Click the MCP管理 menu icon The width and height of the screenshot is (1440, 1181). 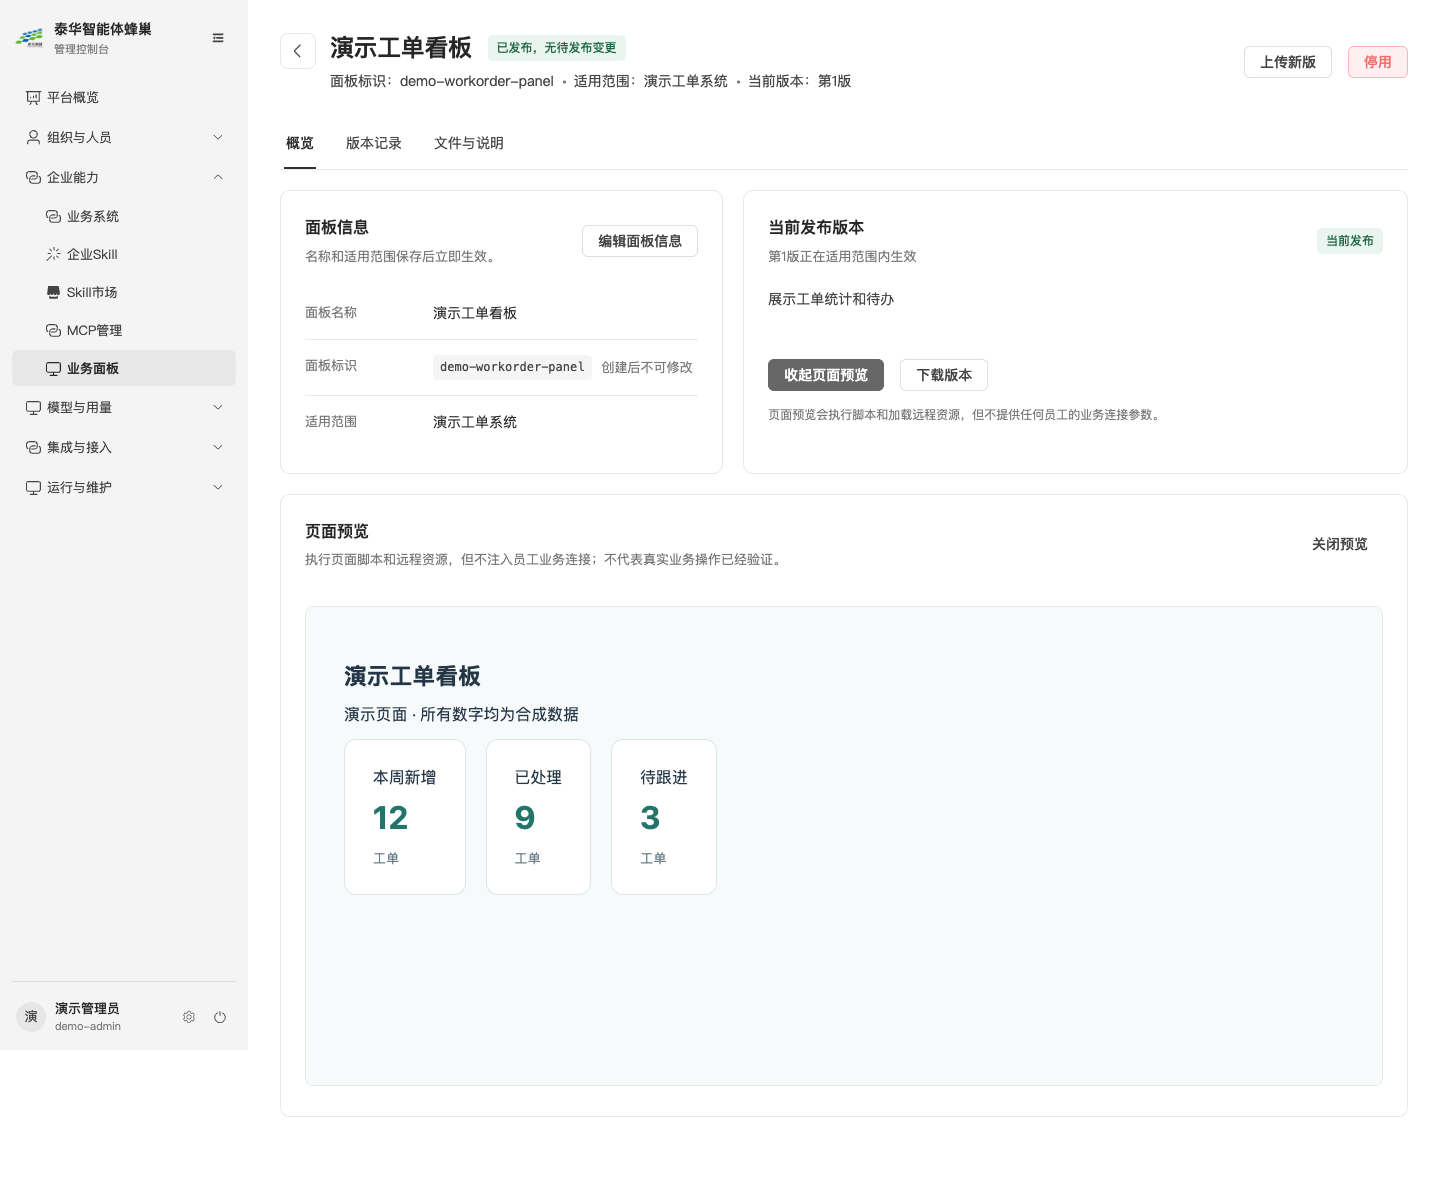pyautogui.click(x=53, y=330)
